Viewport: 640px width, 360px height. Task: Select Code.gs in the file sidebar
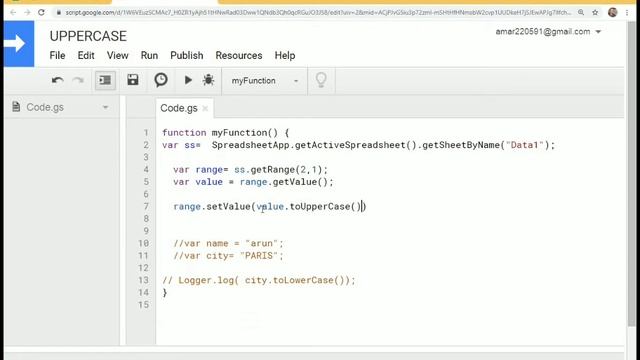click(45, 107)
